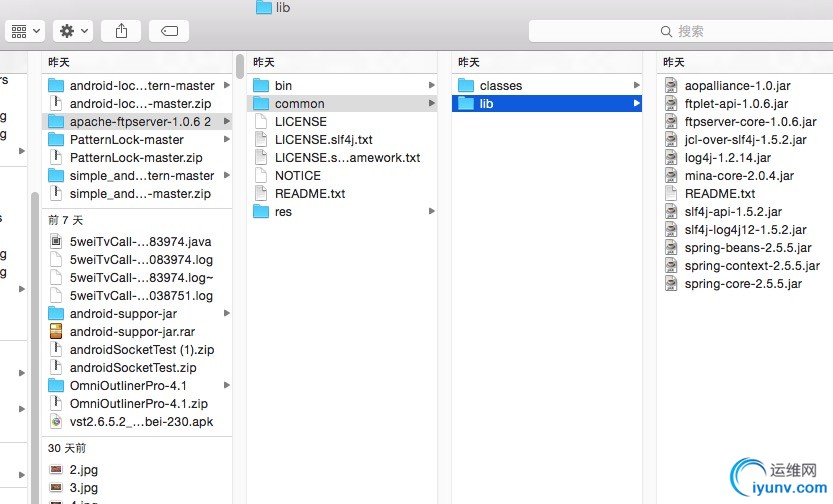The image size is (833, 504).
Task: Select OmniOutlinerPro-4.1.zip file
Action: point(137,404)
